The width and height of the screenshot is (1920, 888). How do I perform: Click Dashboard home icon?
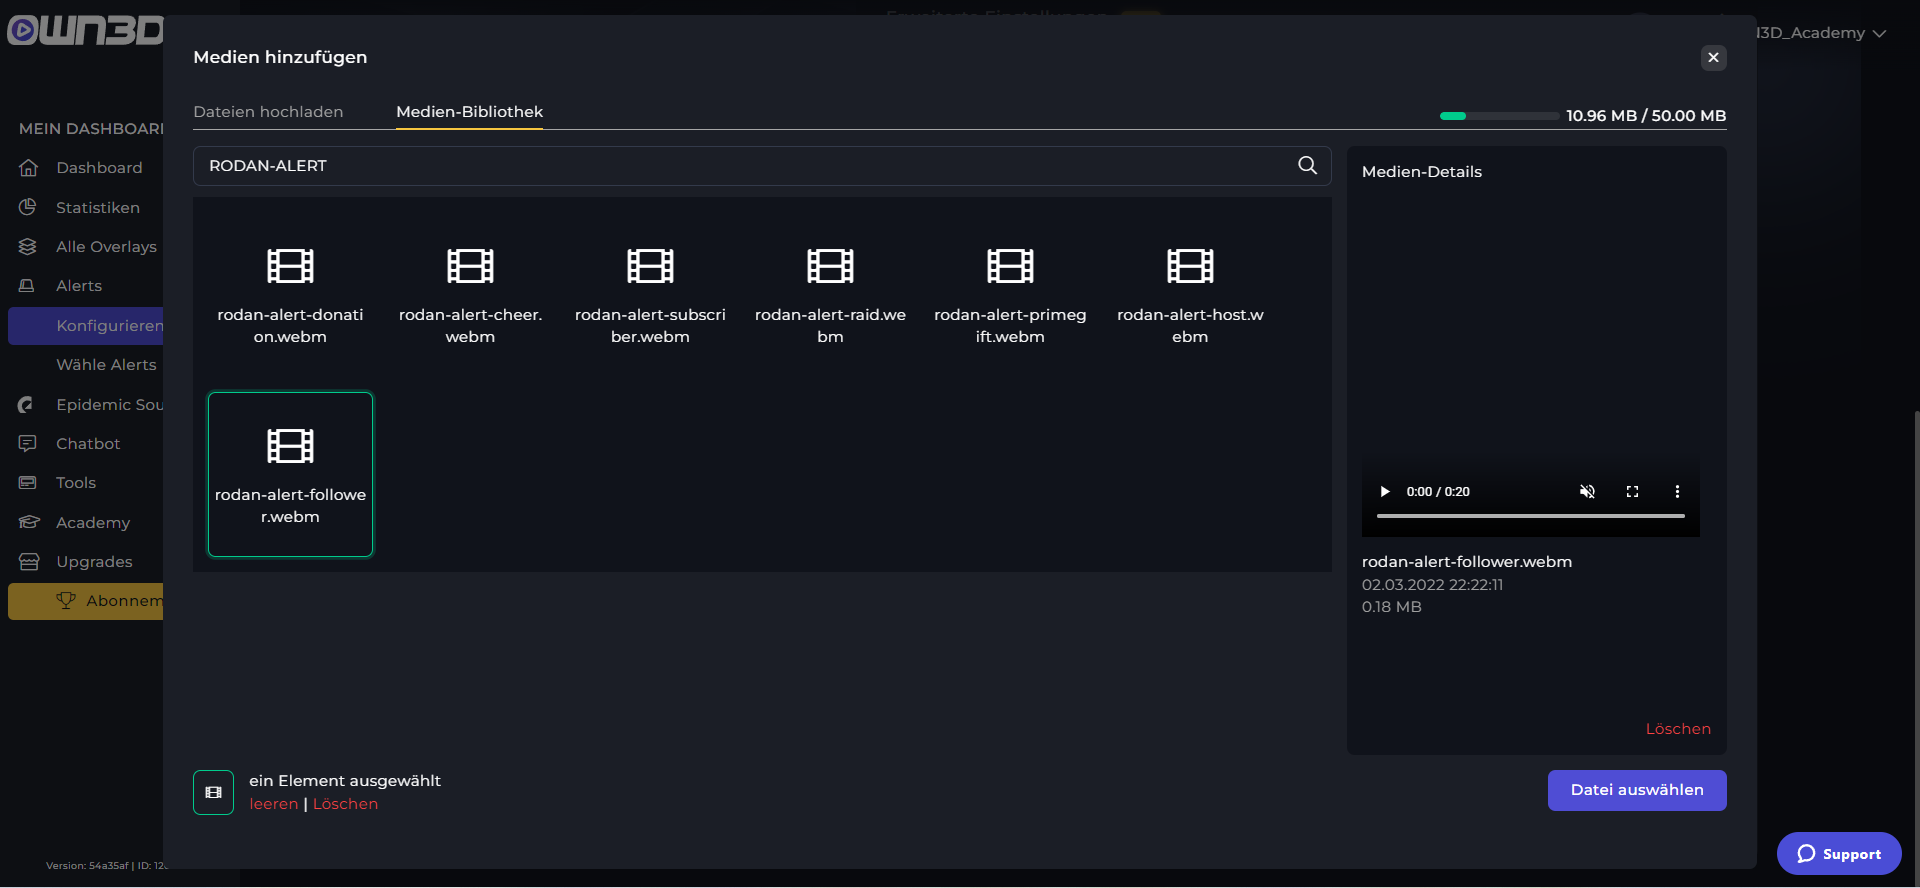[28, 168]
